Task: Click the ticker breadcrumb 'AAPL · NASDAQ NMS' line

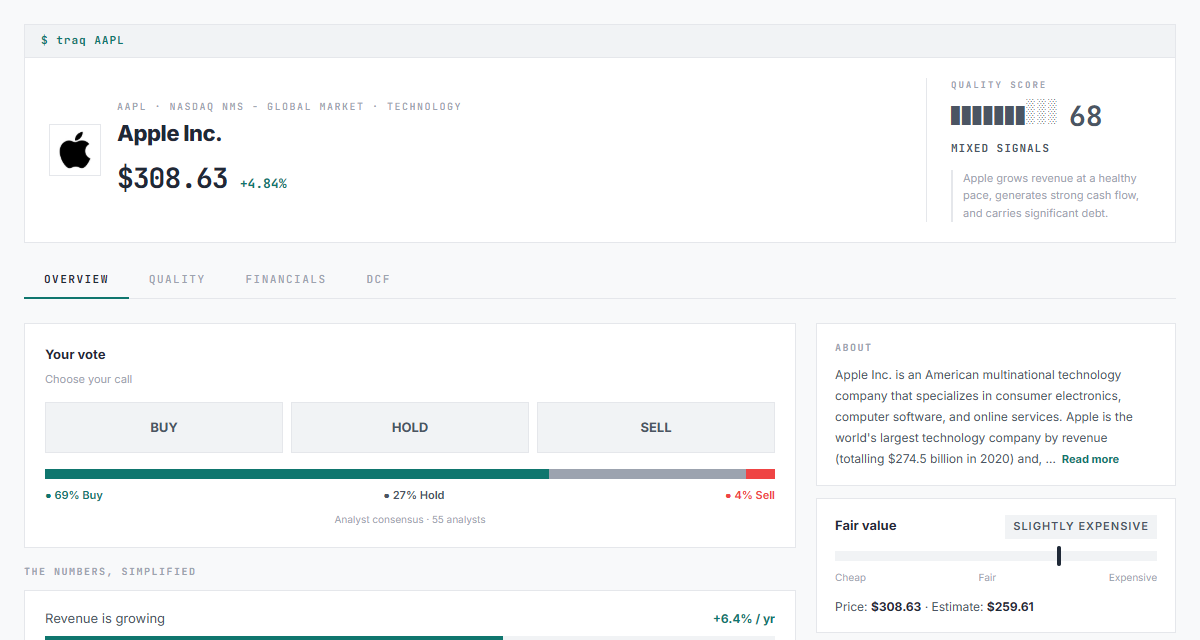Action: click(289, 106)
